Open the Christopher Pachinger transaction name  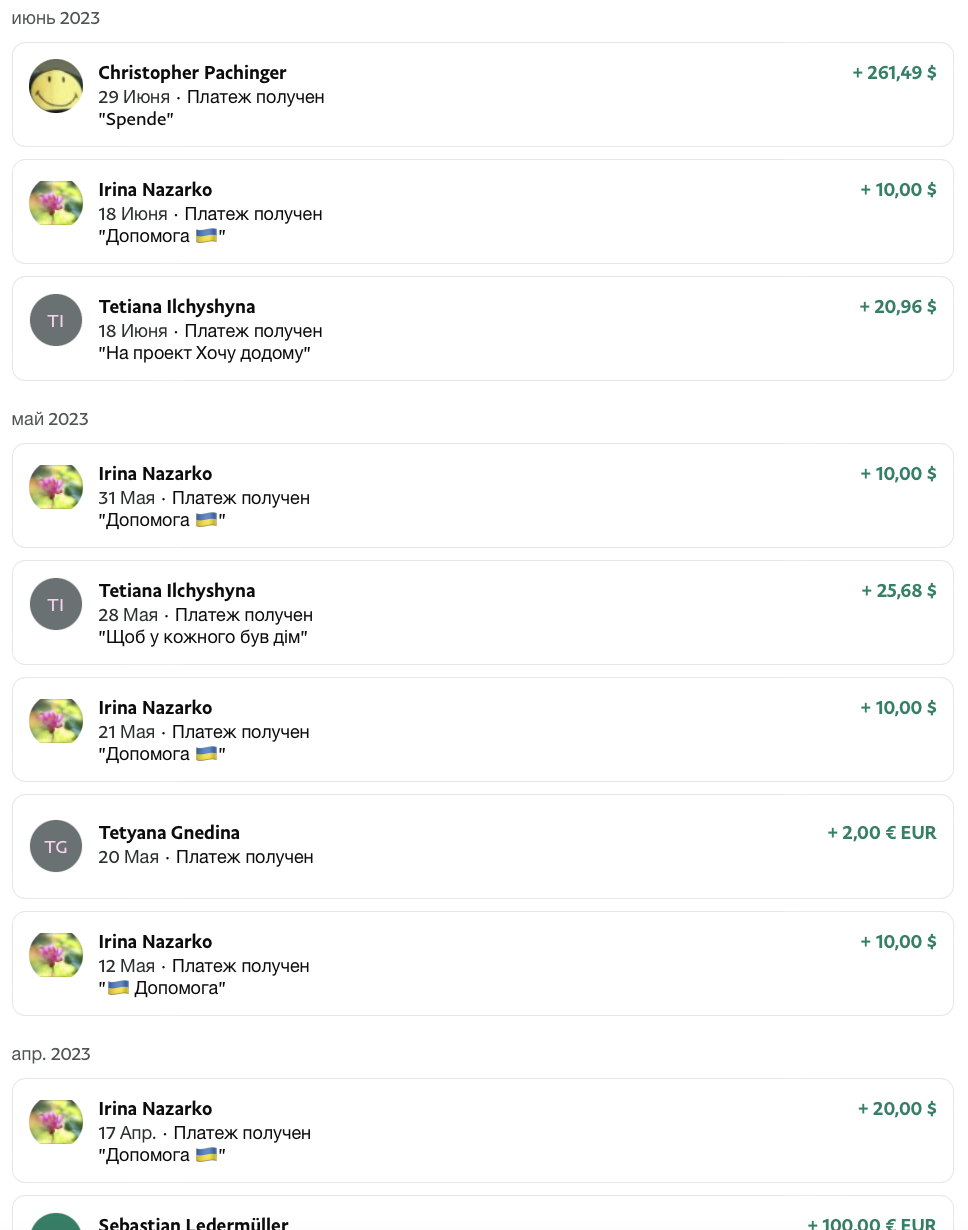pos(192,73)
